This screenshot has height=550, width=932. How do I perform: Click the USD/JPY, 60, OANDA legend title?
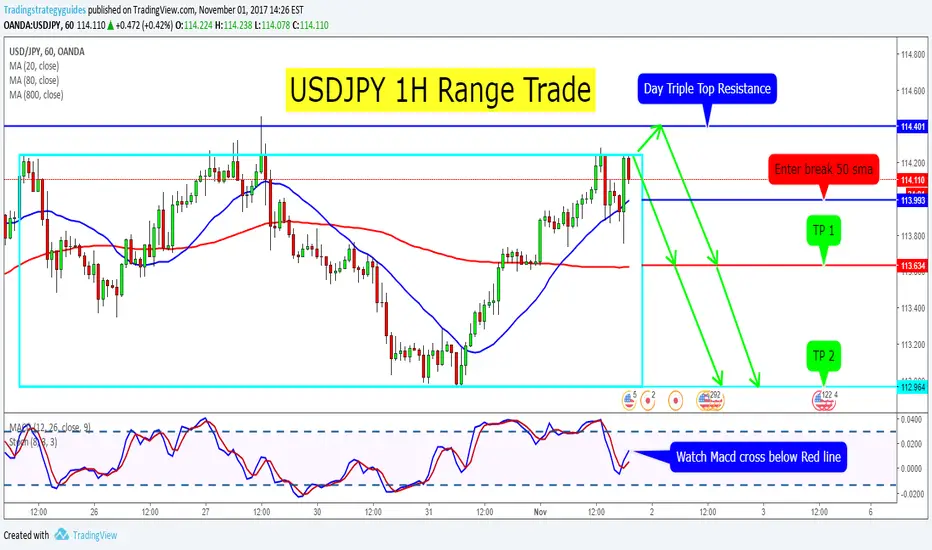[x=46, y=52]
